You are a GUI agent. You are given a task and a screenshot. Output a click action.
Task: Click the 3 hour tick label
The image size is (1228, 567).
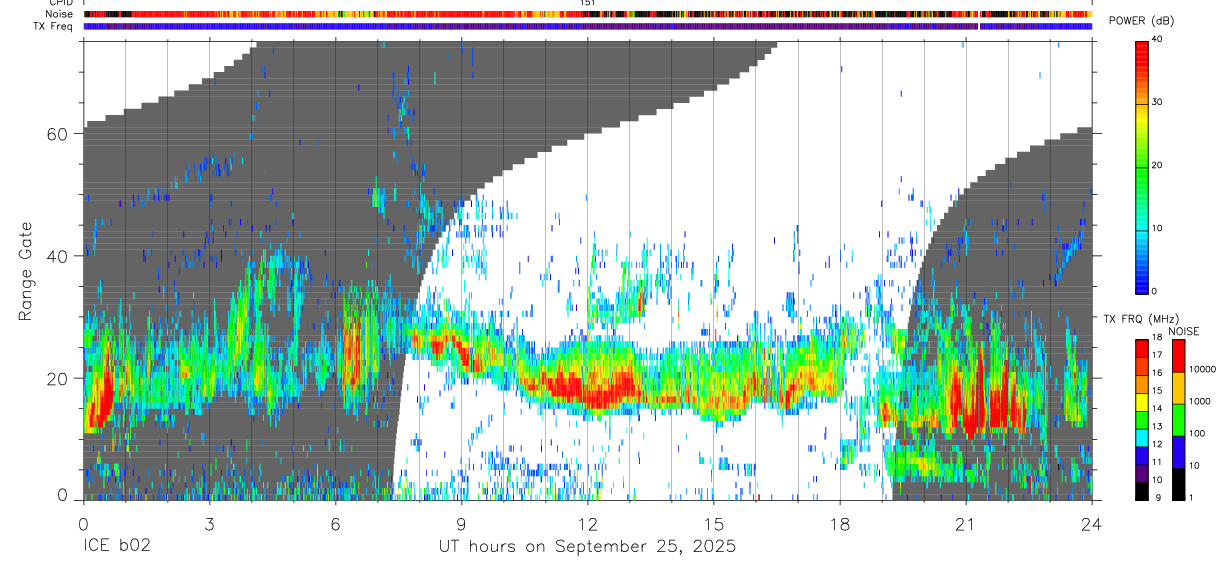pyautogui.click(x=209, y=523)
